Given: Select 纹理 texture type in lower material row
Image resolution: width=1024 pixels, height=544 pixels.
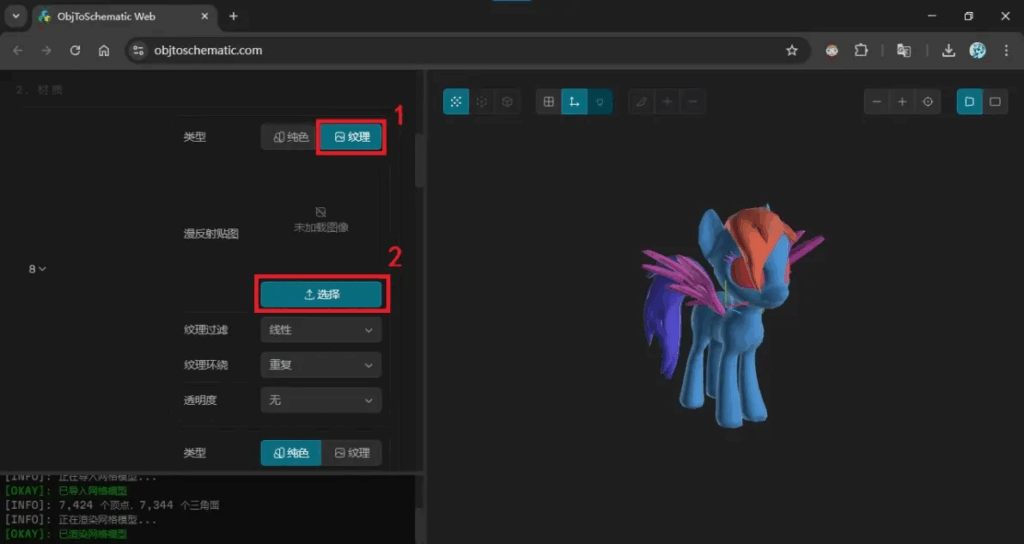Looking at the screenshot, I should [351, 453].
